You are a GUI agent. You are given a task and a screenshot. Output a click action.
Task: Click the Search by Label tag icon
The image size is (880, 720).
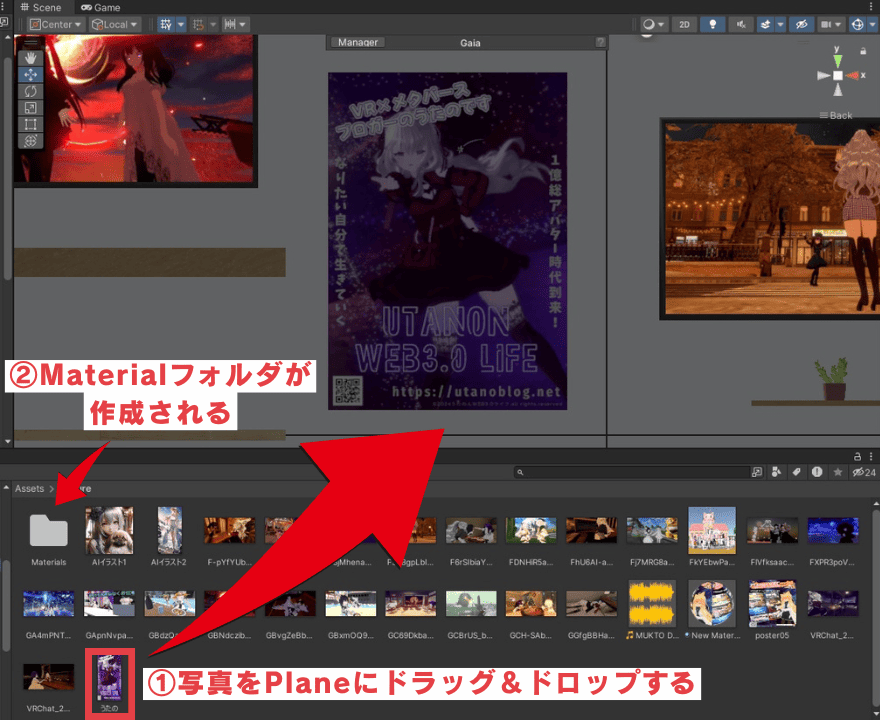[x=796, y=471]
